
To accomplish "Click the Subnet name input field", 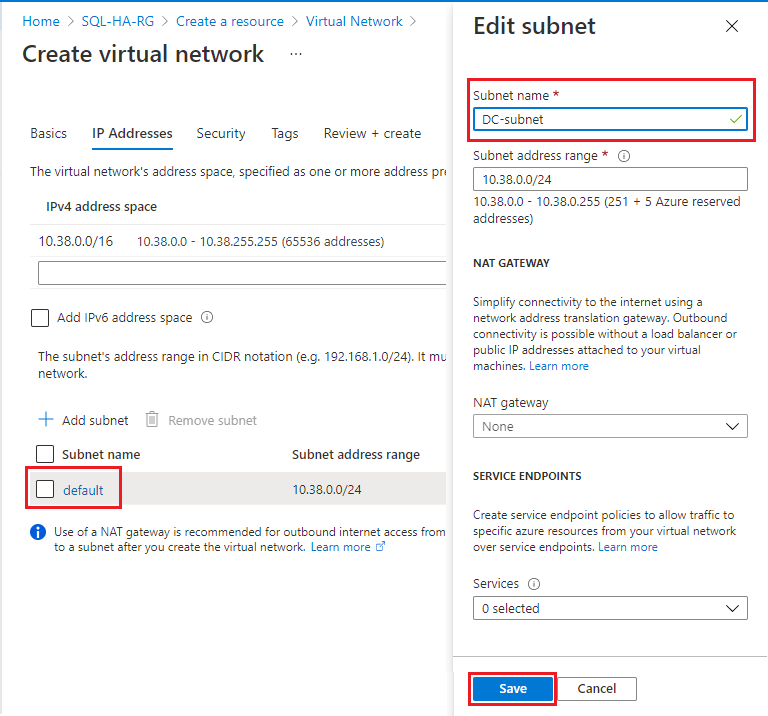I will (610, 119).
